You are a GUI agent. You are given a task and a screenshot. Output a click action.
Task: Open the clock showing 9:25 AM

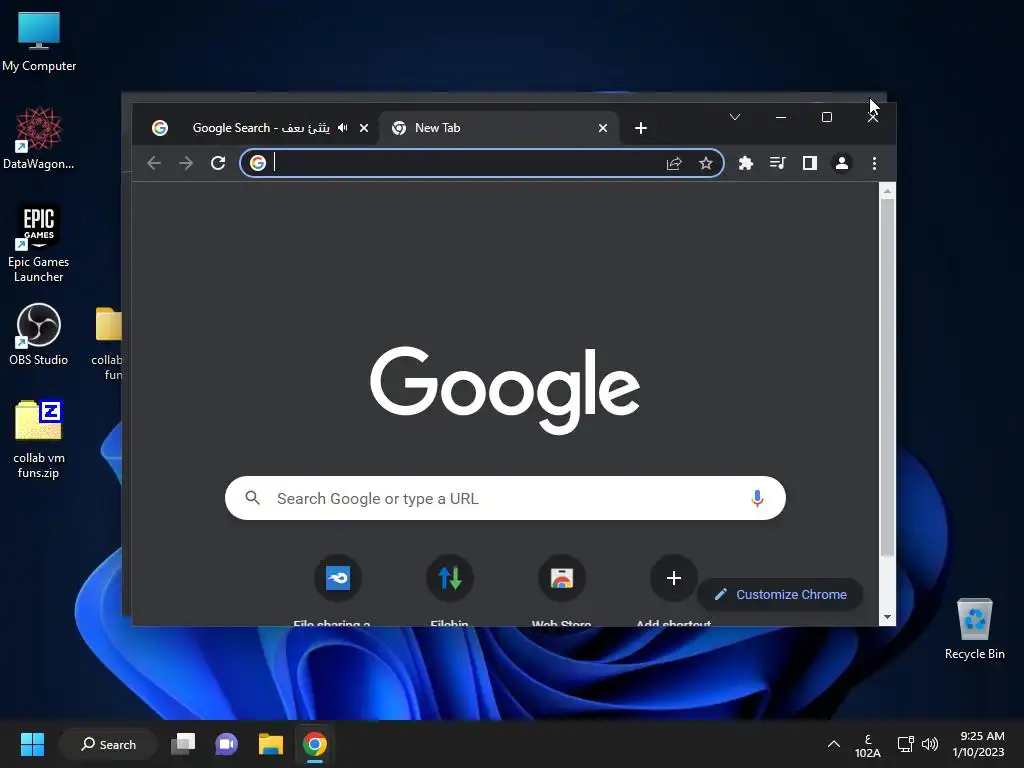(978, 744)
